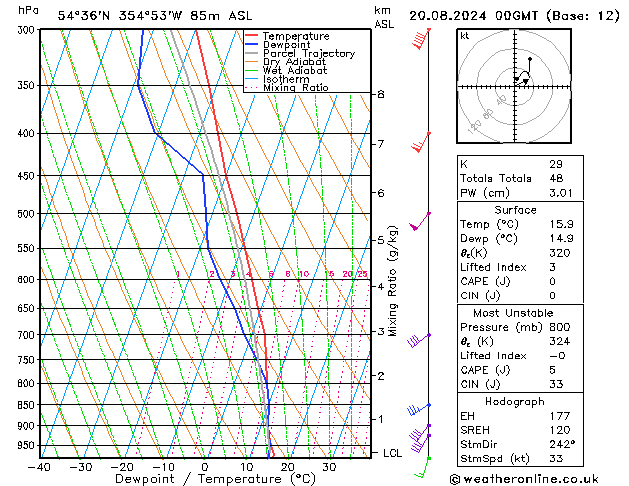Click the '©weatheronline.co.uk' copyright text

[524, 479]
